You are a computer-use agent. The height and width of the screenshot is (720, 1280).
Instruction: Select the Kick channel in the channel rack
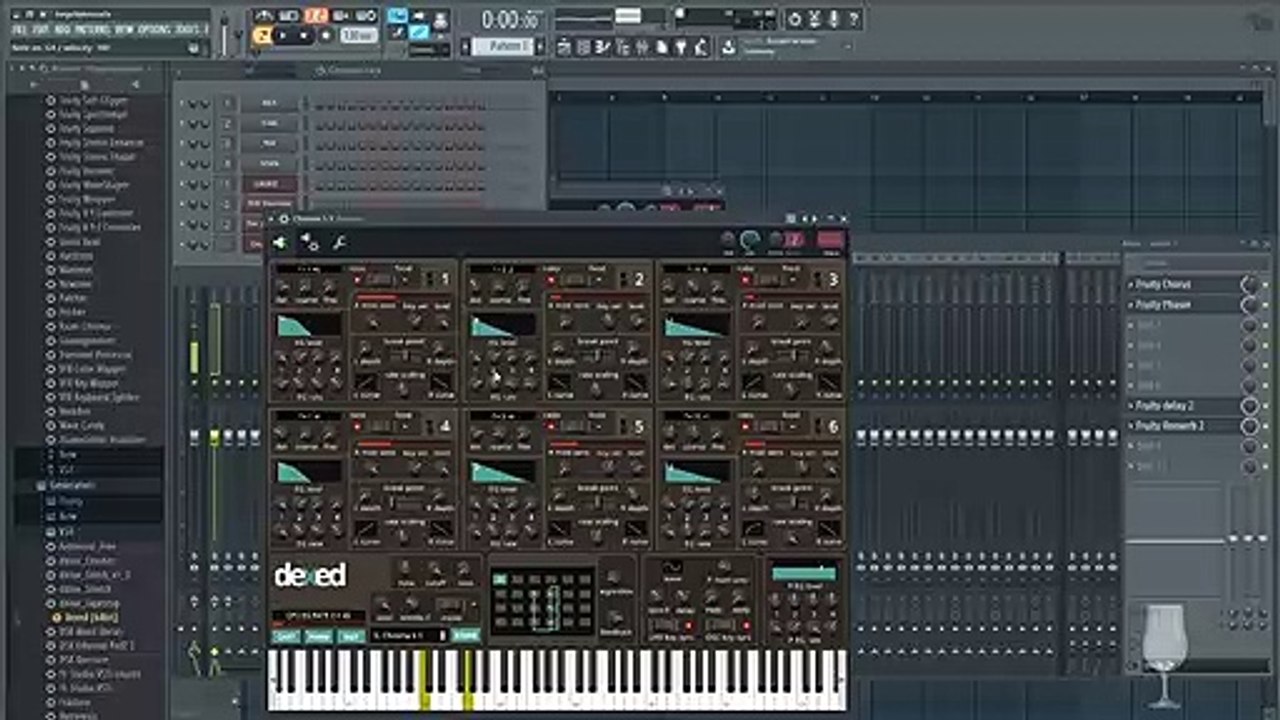click(x=270, y=104)
